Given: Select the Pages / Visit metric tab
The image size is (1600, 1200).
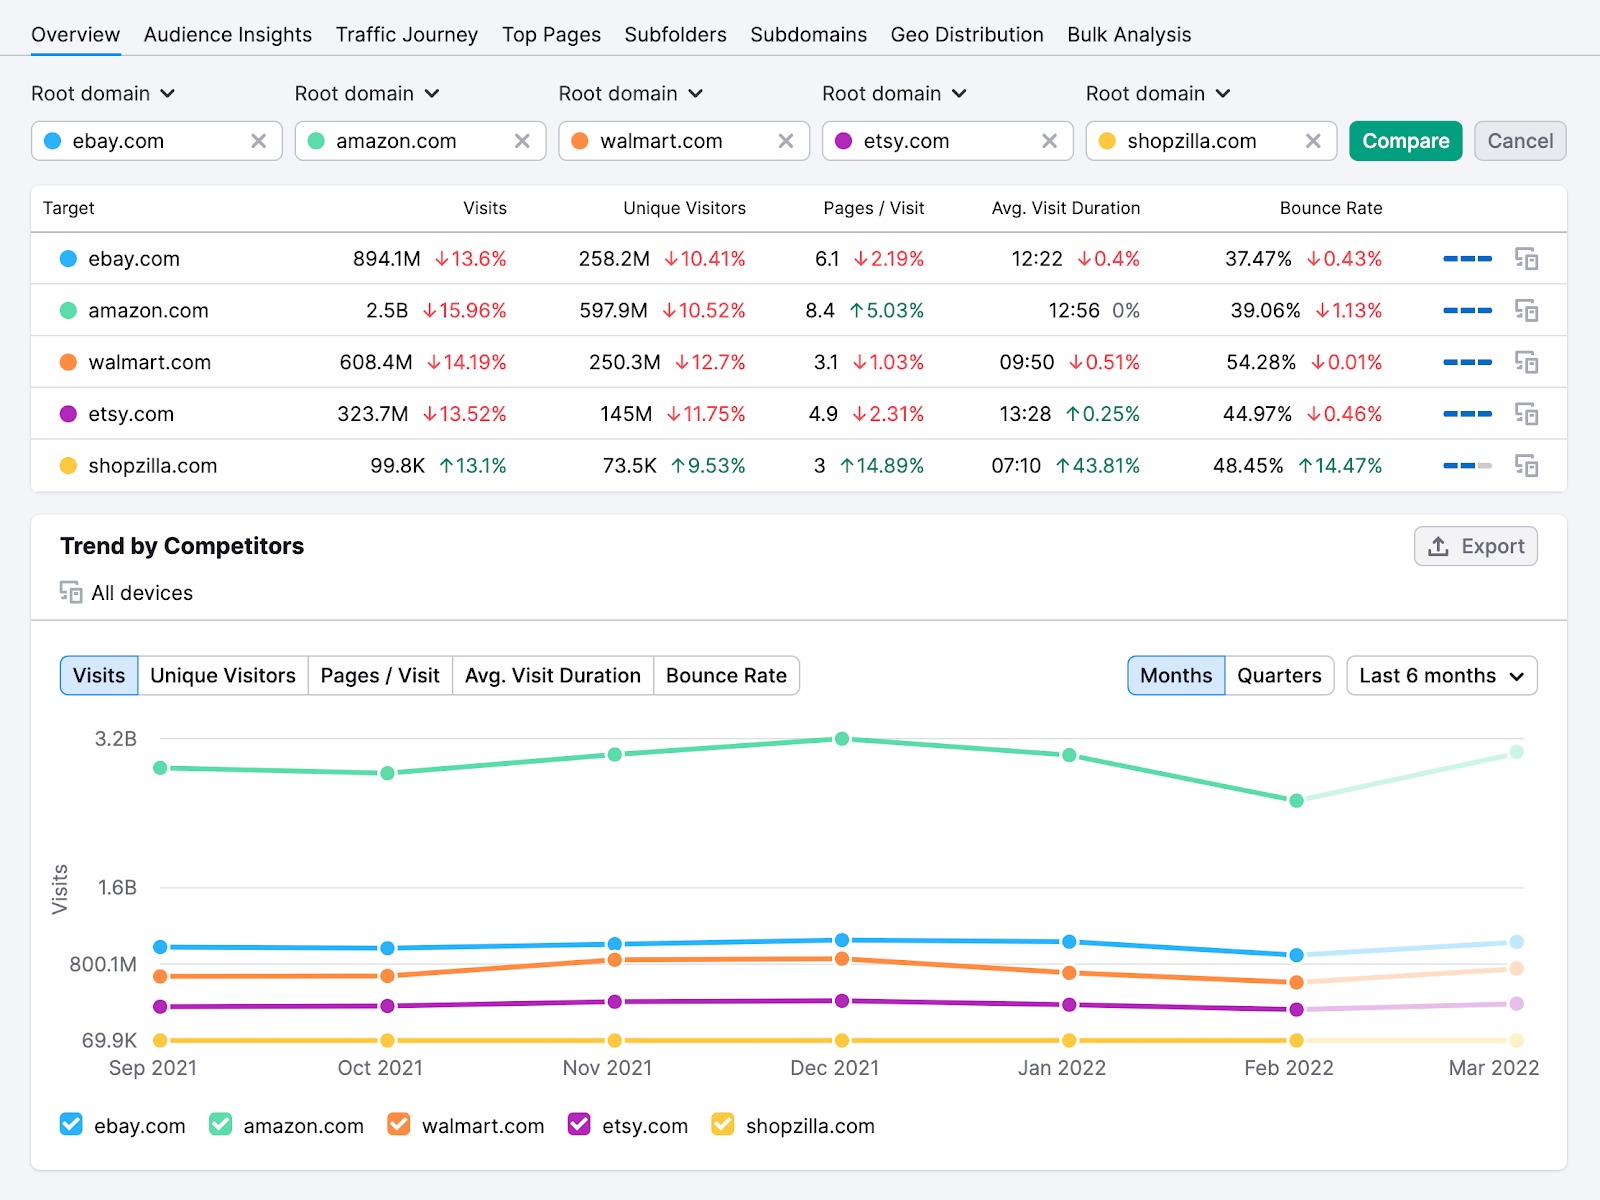Looking at the screenshot, I should [380, 676].
